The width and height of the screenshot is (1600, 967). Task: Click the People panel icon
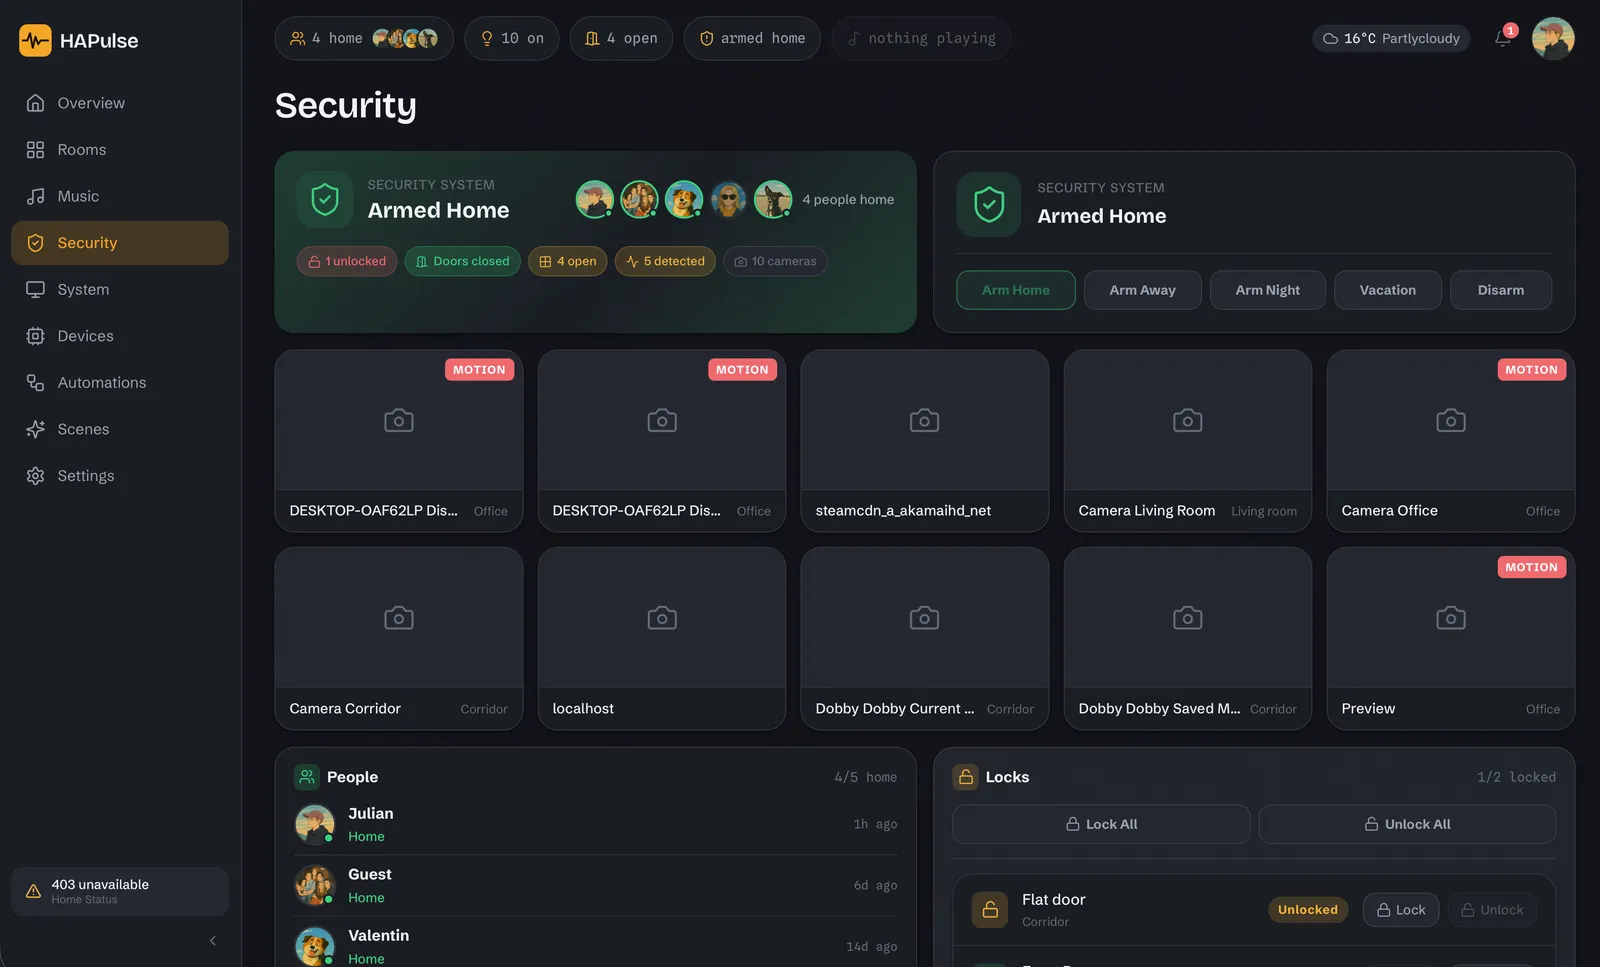tap(307, 777)
